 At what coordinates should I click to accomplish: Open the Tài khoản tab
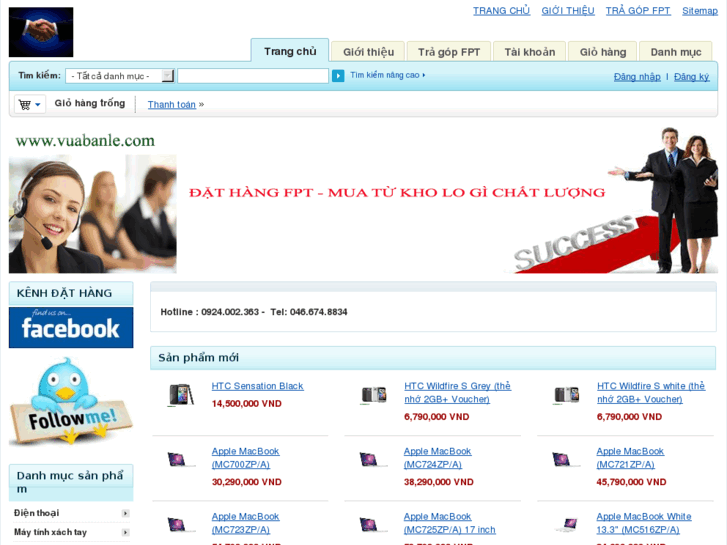[529, 52]
